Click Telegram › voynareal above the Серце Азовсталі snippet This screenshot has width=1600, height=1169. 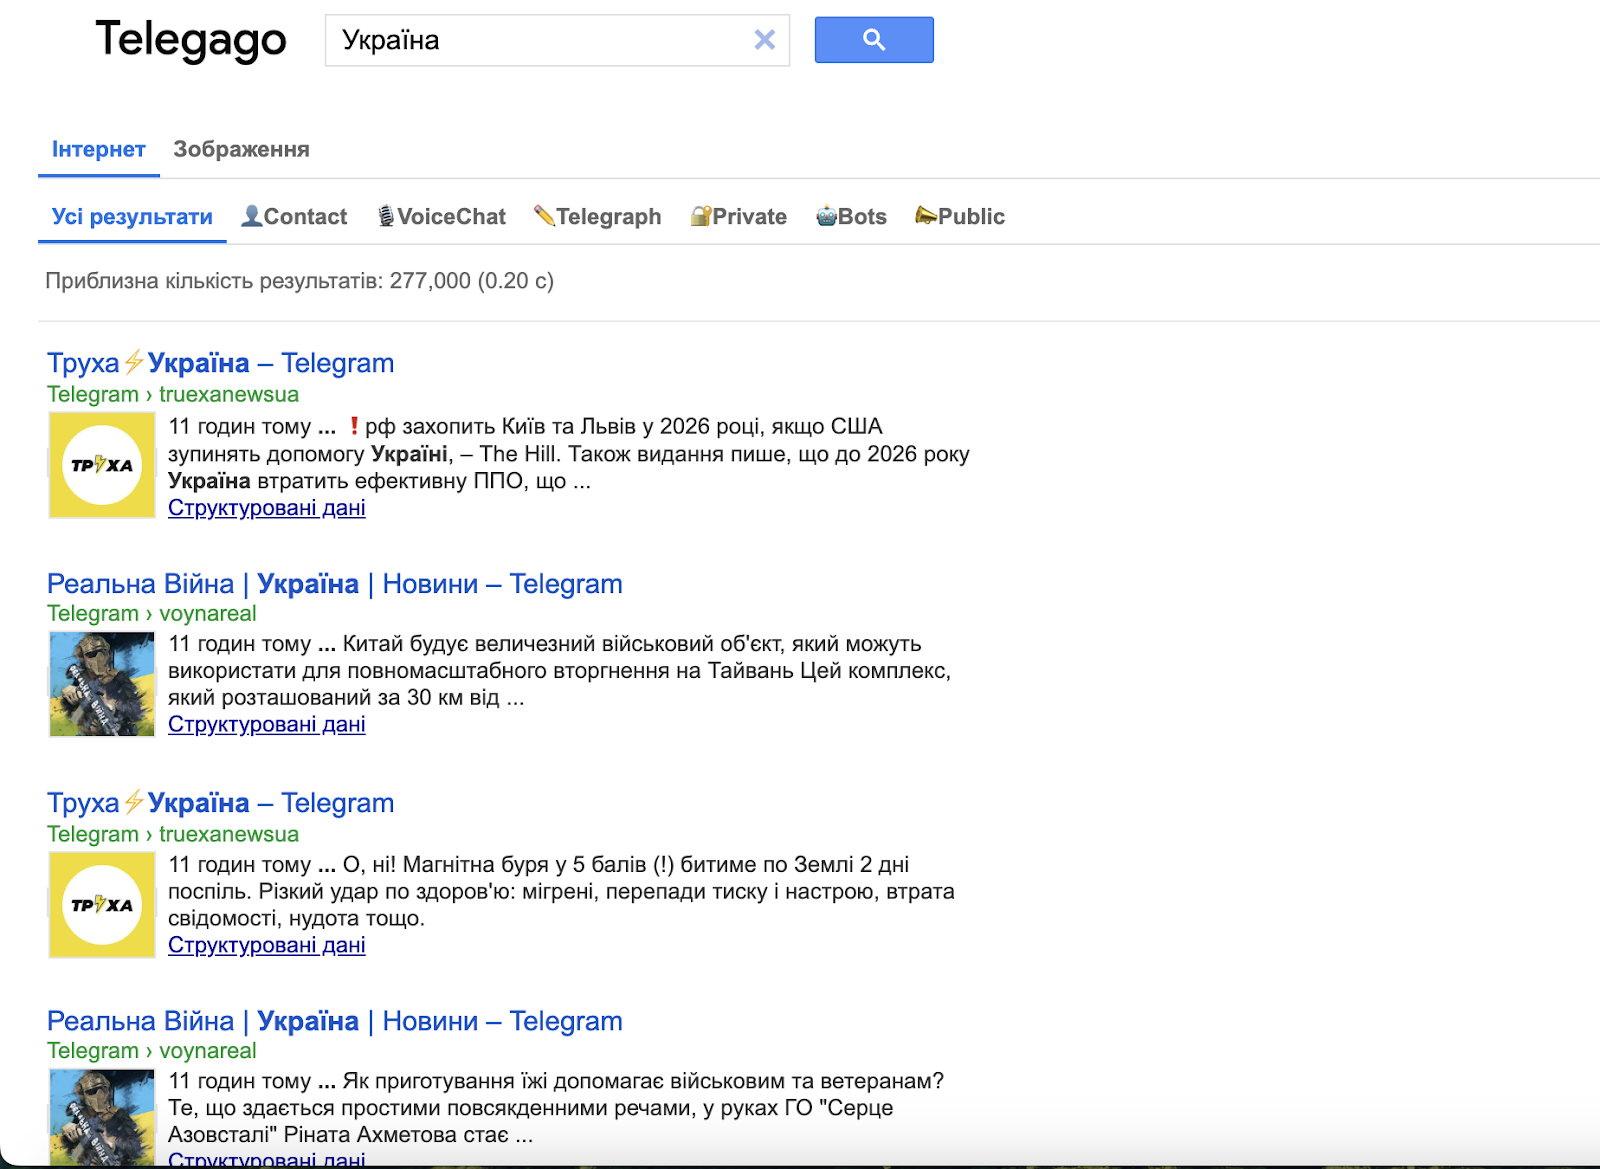click(152, 1050)
